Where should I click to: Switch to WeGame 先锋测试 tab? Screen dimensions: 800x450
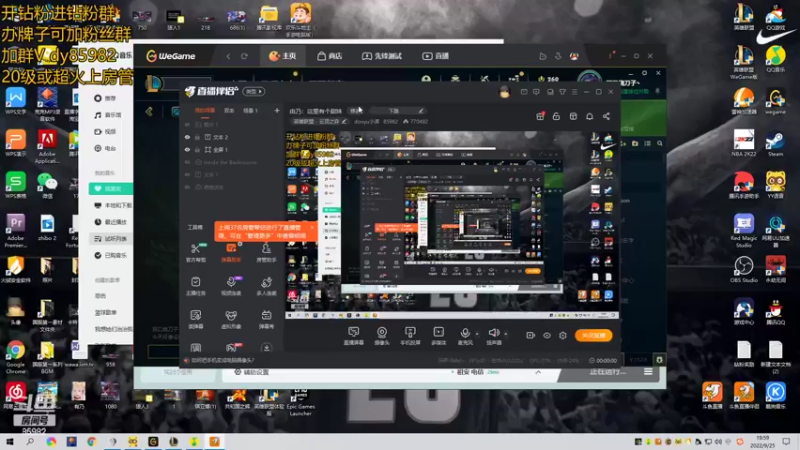click(382, 56)
